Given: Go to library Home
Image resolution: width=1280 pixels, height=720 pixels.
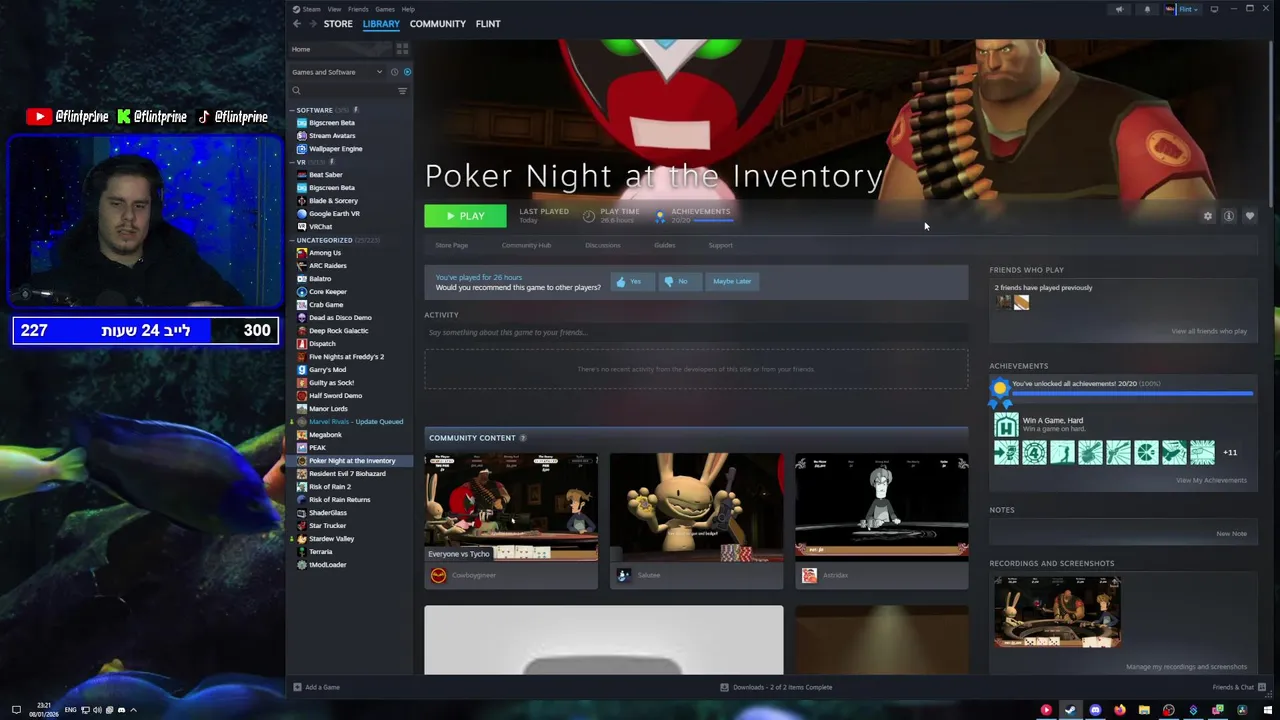Looking at the screenshot, I should pyautogui.click(x=339, y=49).
